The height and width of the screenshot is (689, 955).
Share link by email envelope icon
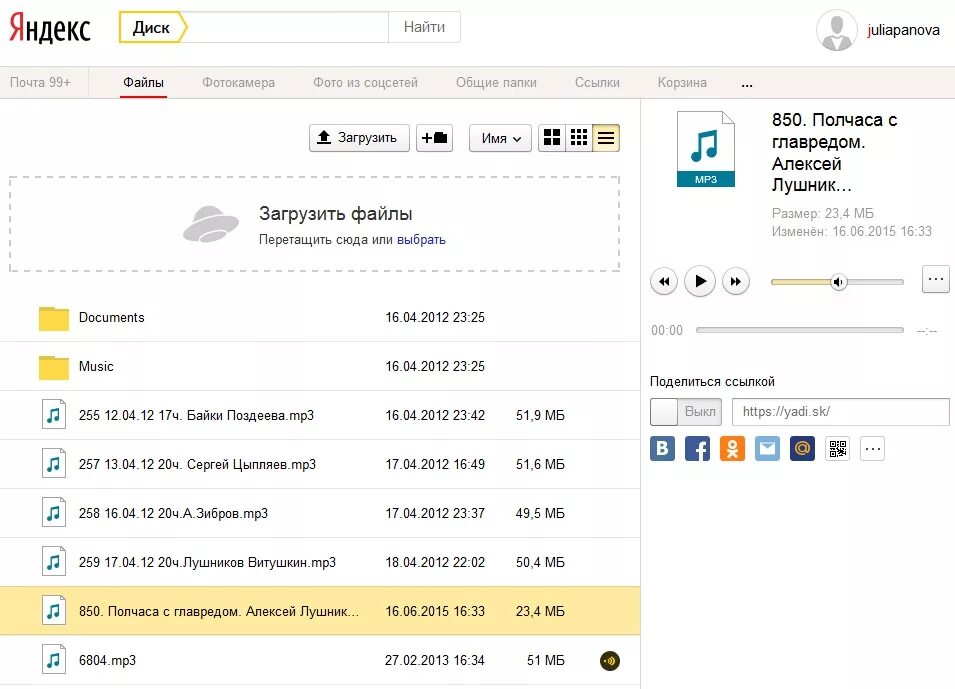tap(767, 449)
